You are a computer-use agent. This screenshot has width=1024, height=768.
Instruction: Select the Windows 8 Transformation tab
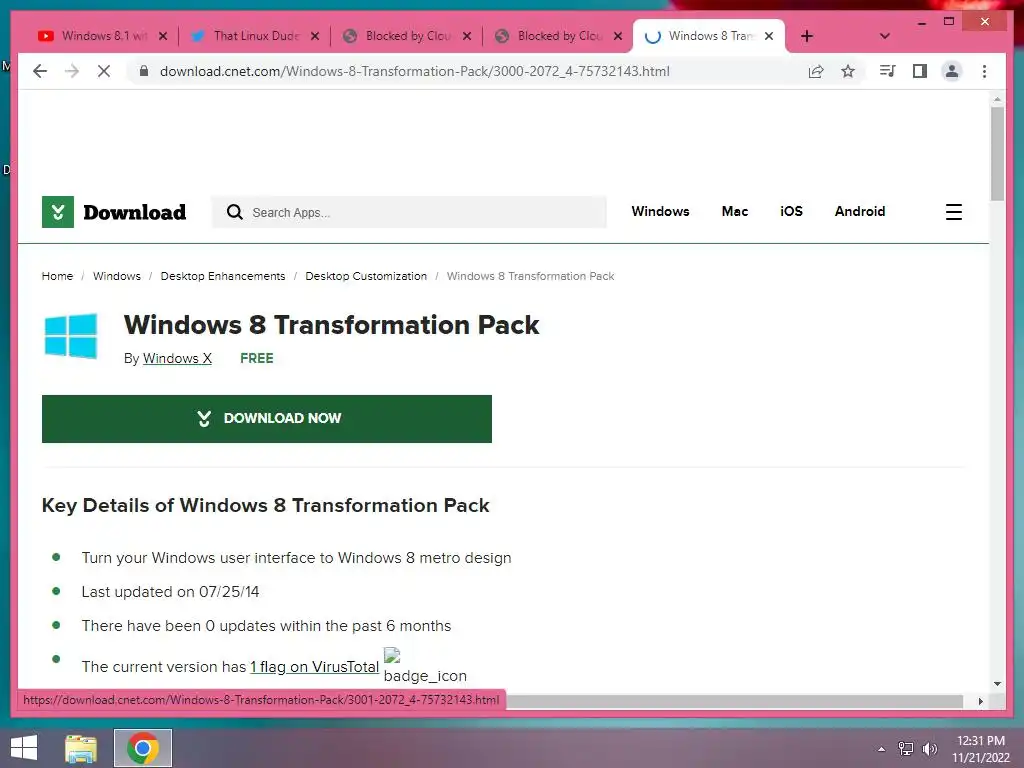pyautogui.click(x=709, y=36)
